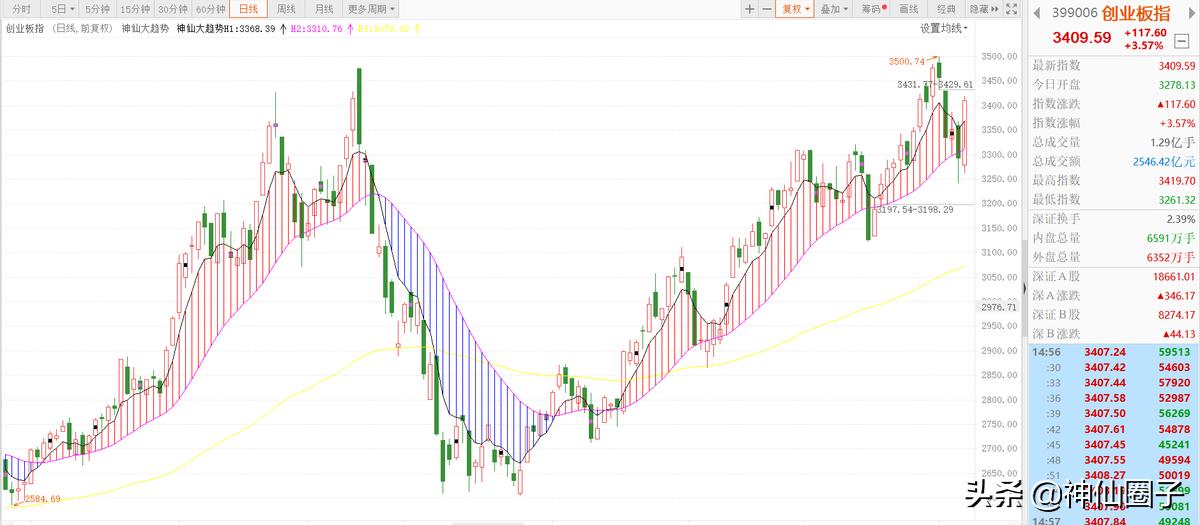Click current price 3409.59 in header

click(x=1081, y=38)
